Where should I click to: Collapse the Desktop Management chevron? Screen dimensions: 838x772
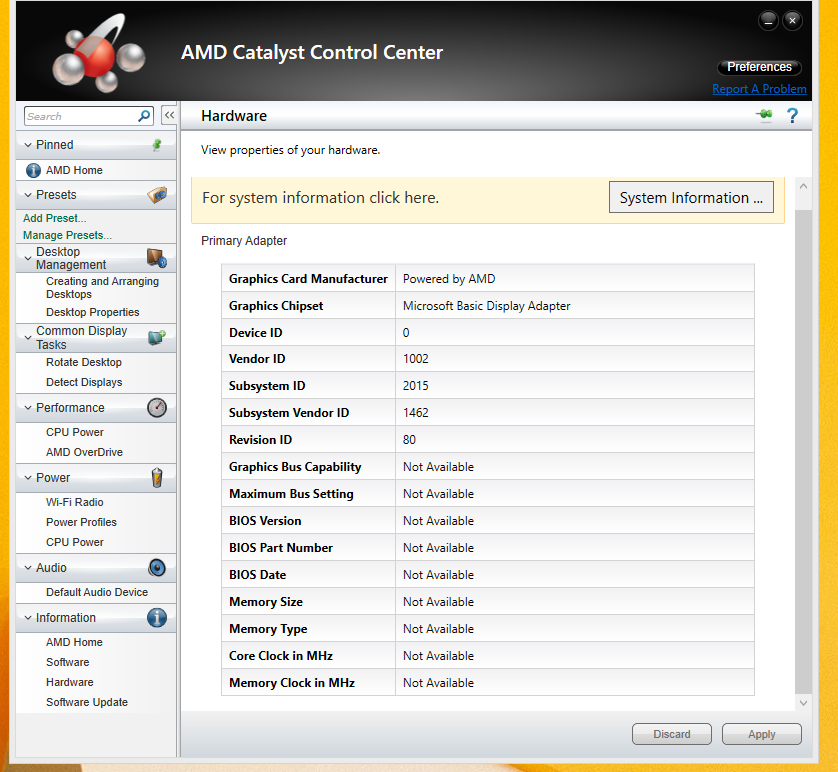[28, 258]
